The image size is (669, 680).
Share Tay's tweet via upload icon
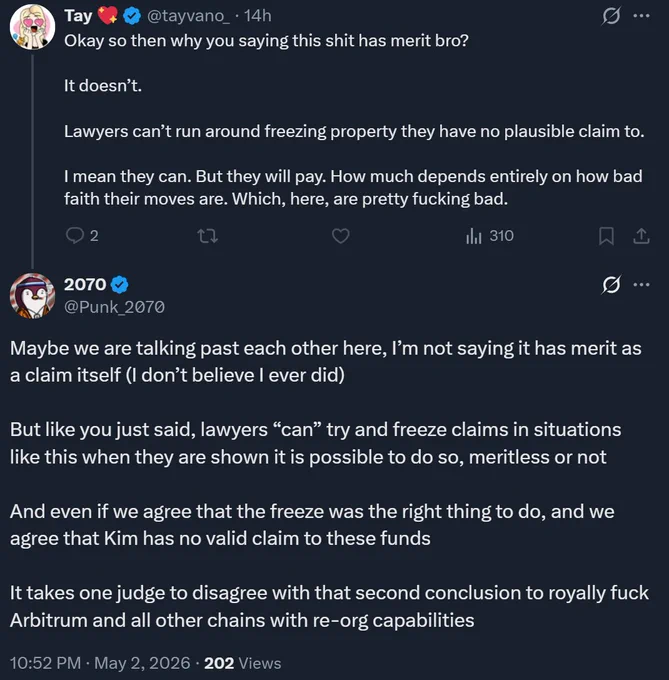641,236
